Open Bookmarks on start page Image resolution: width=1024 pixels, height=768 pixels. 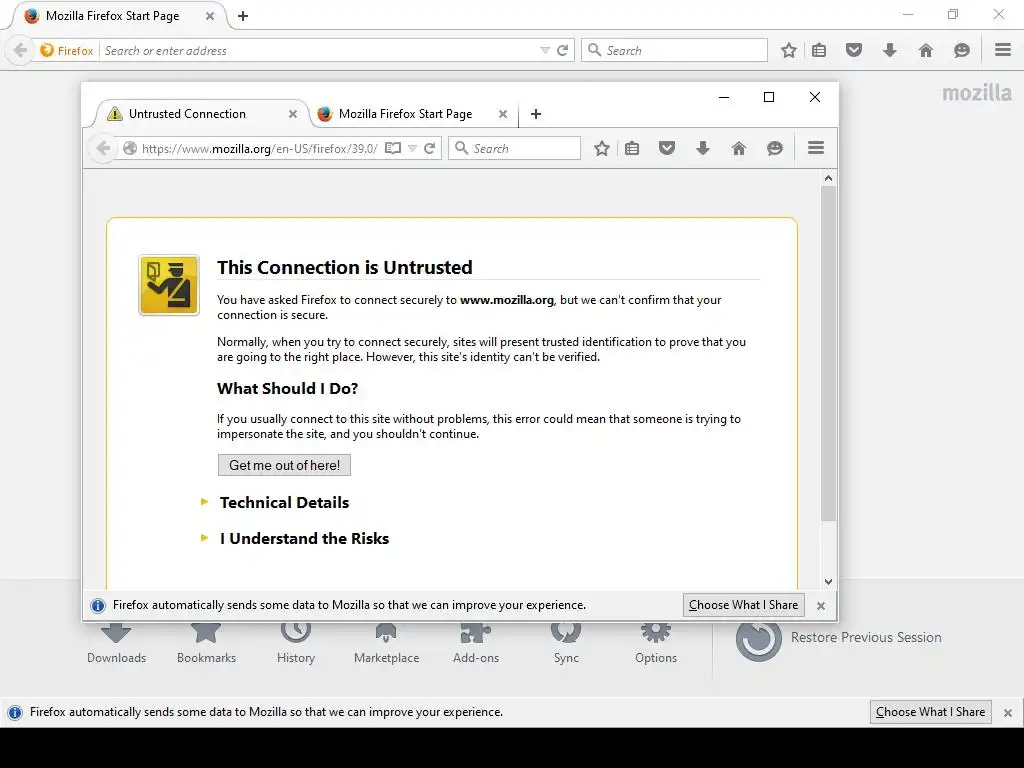(x=206, y=632)
